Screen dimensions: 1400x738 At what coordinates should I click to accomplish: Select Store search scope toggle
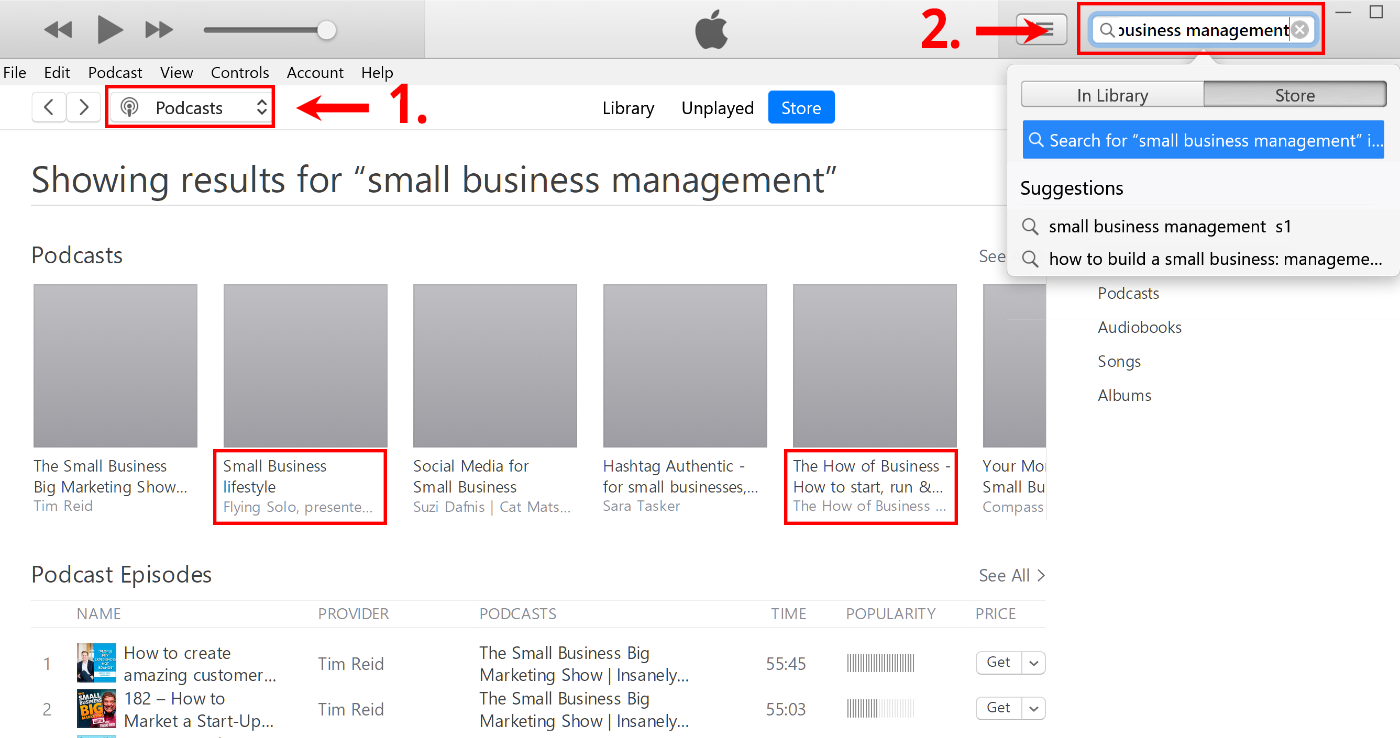pos(1295,95)
